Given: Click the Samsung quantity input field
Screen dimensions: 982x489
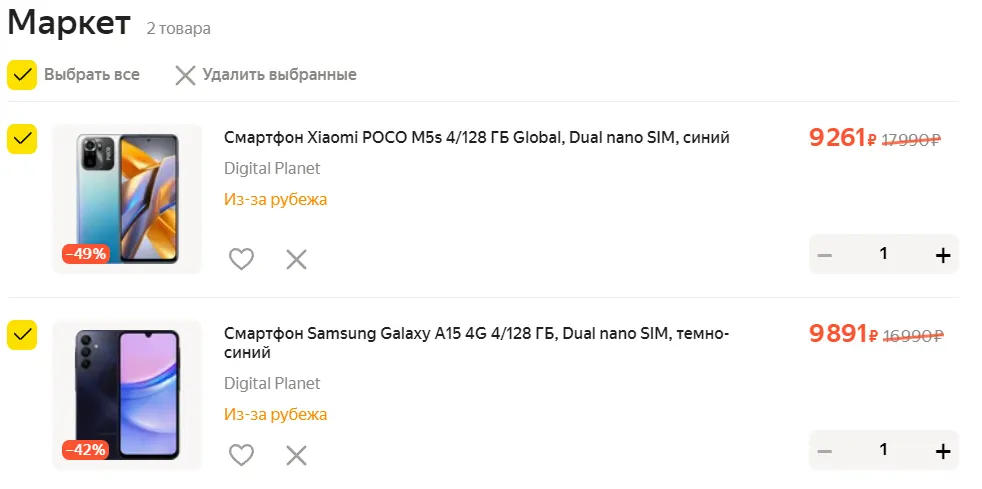Looking at the screenshot, I should [x=883, y=450].
